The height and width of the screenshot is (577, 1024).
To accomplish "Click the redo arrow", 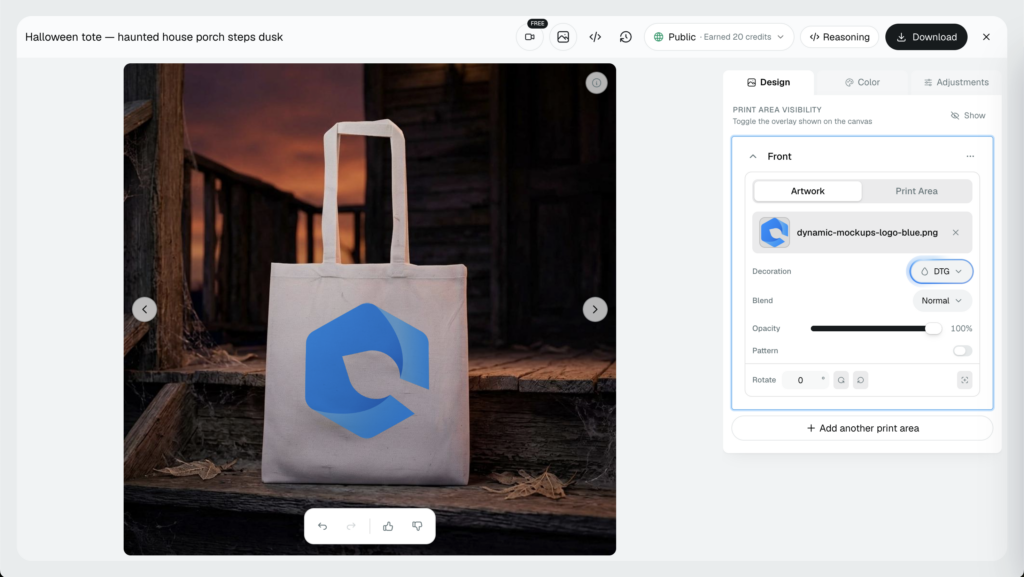I will pos(351,526).
